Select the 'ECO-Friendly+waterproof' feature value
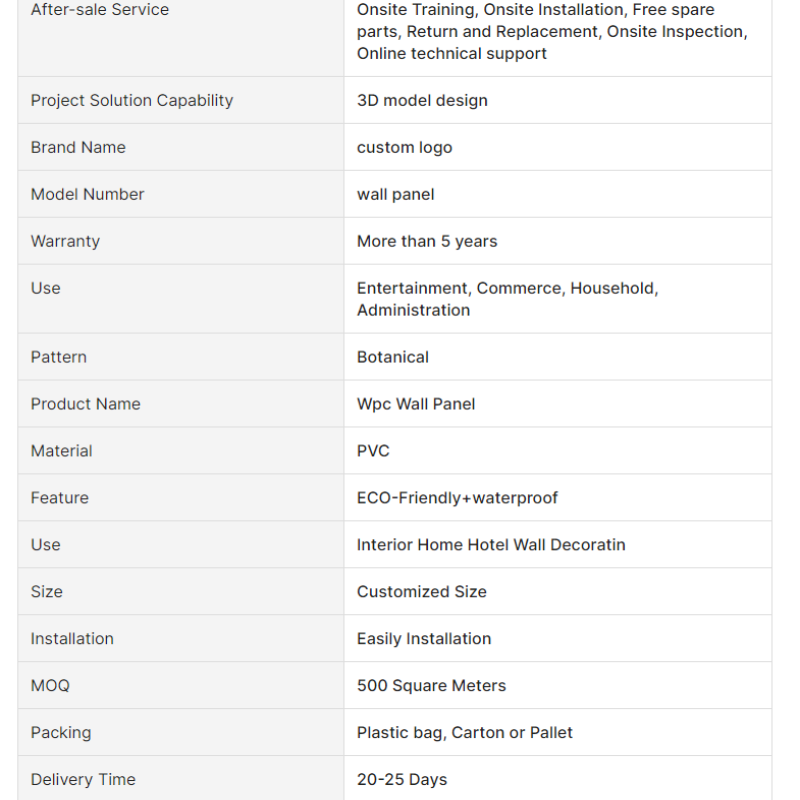The height and width of the screenshot is (800, 800). [x=457, y=498]
